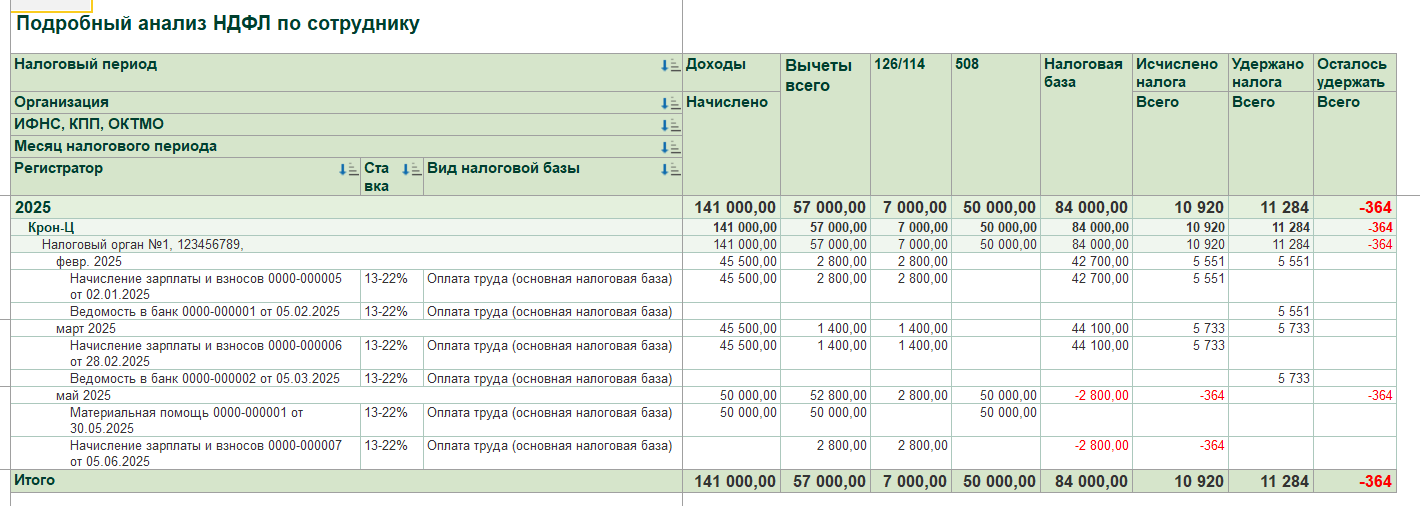Click sort icon beside Вид налоговой базы
1420x506 pixels.
pos(670,169)
